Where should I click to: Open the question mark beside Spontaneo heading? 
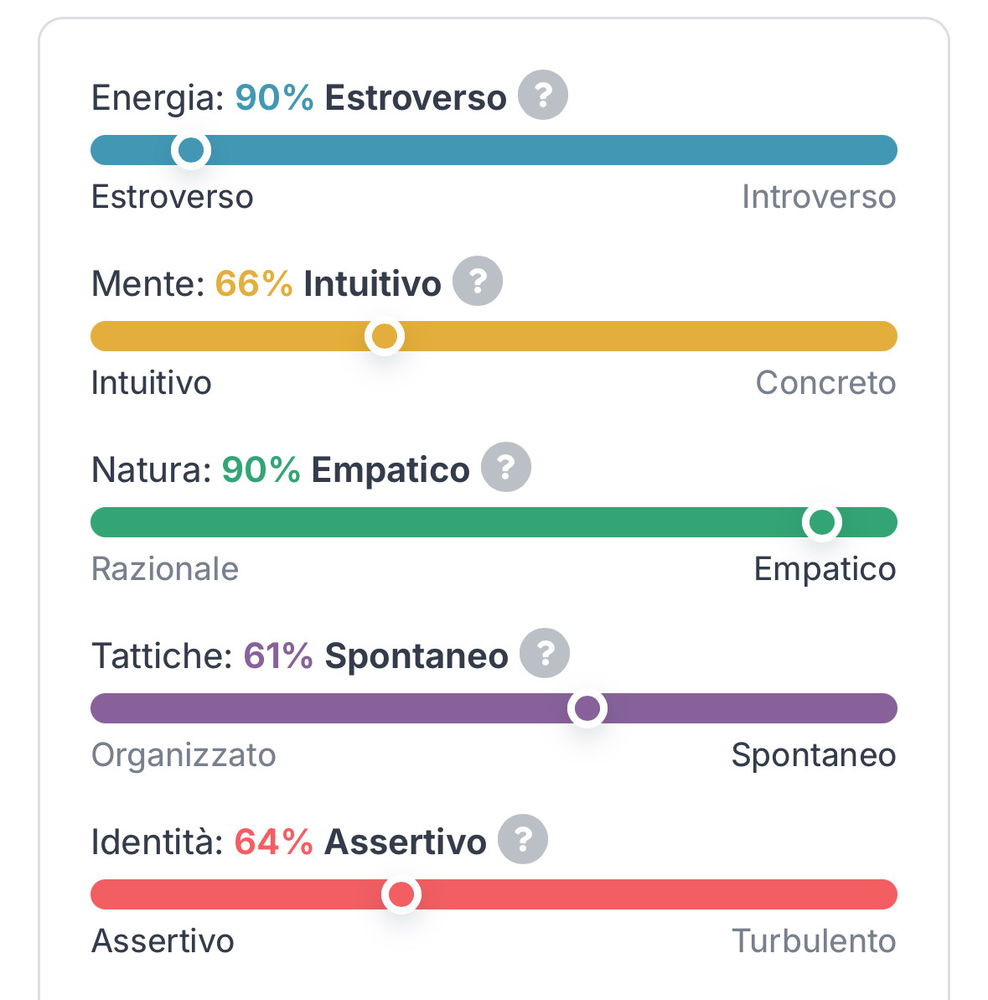tap(545, 654)
